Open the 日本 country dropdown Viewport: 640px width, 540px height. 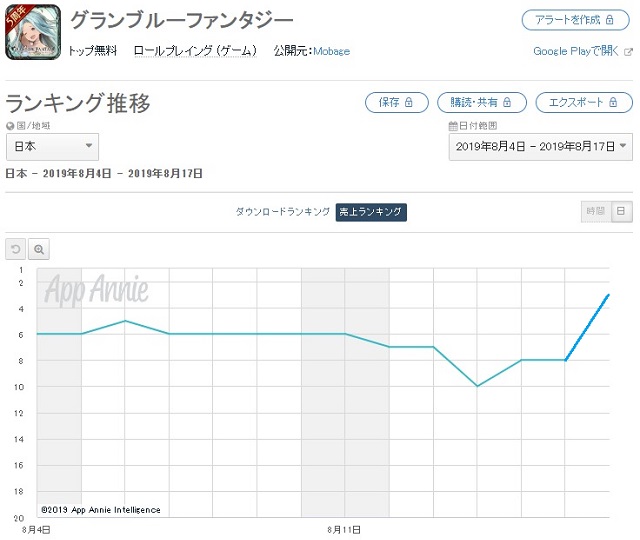[x=52, y=146]
